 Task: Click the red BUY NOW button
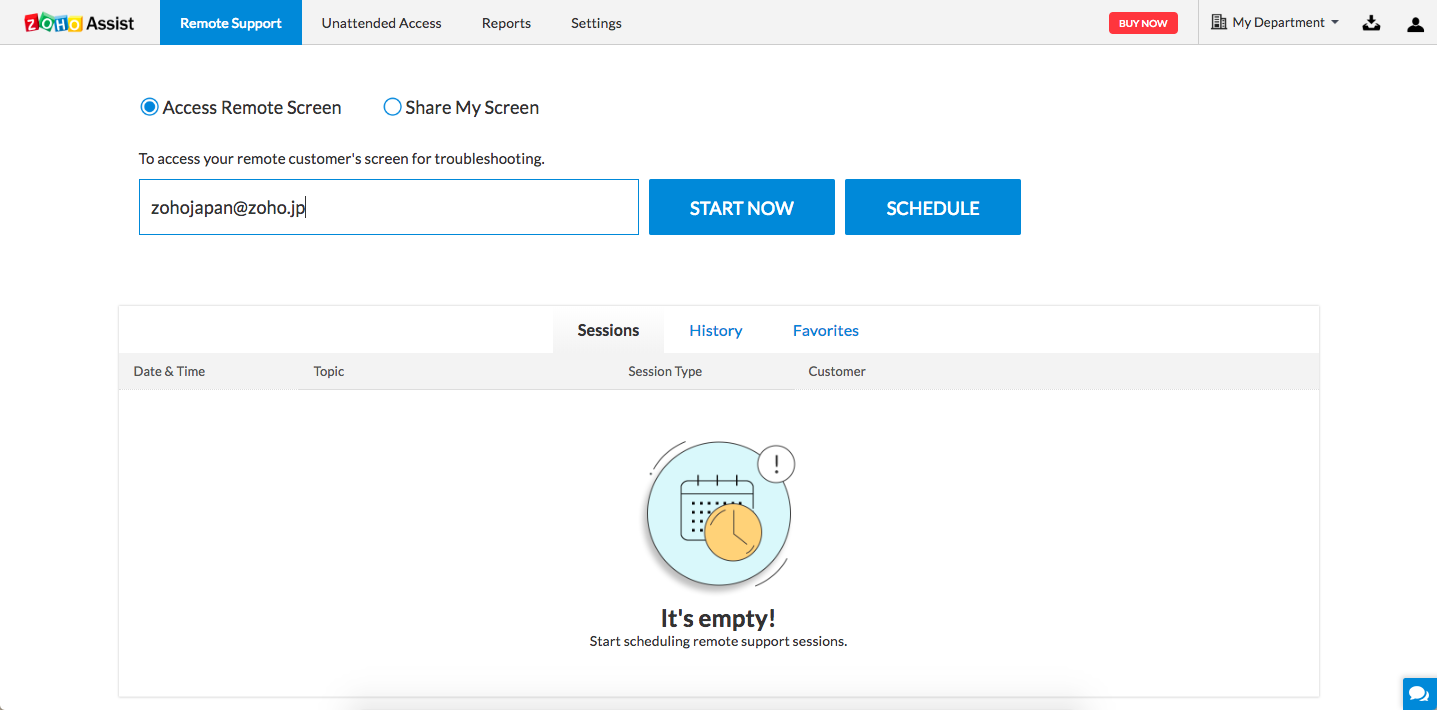pos(1143,23)
